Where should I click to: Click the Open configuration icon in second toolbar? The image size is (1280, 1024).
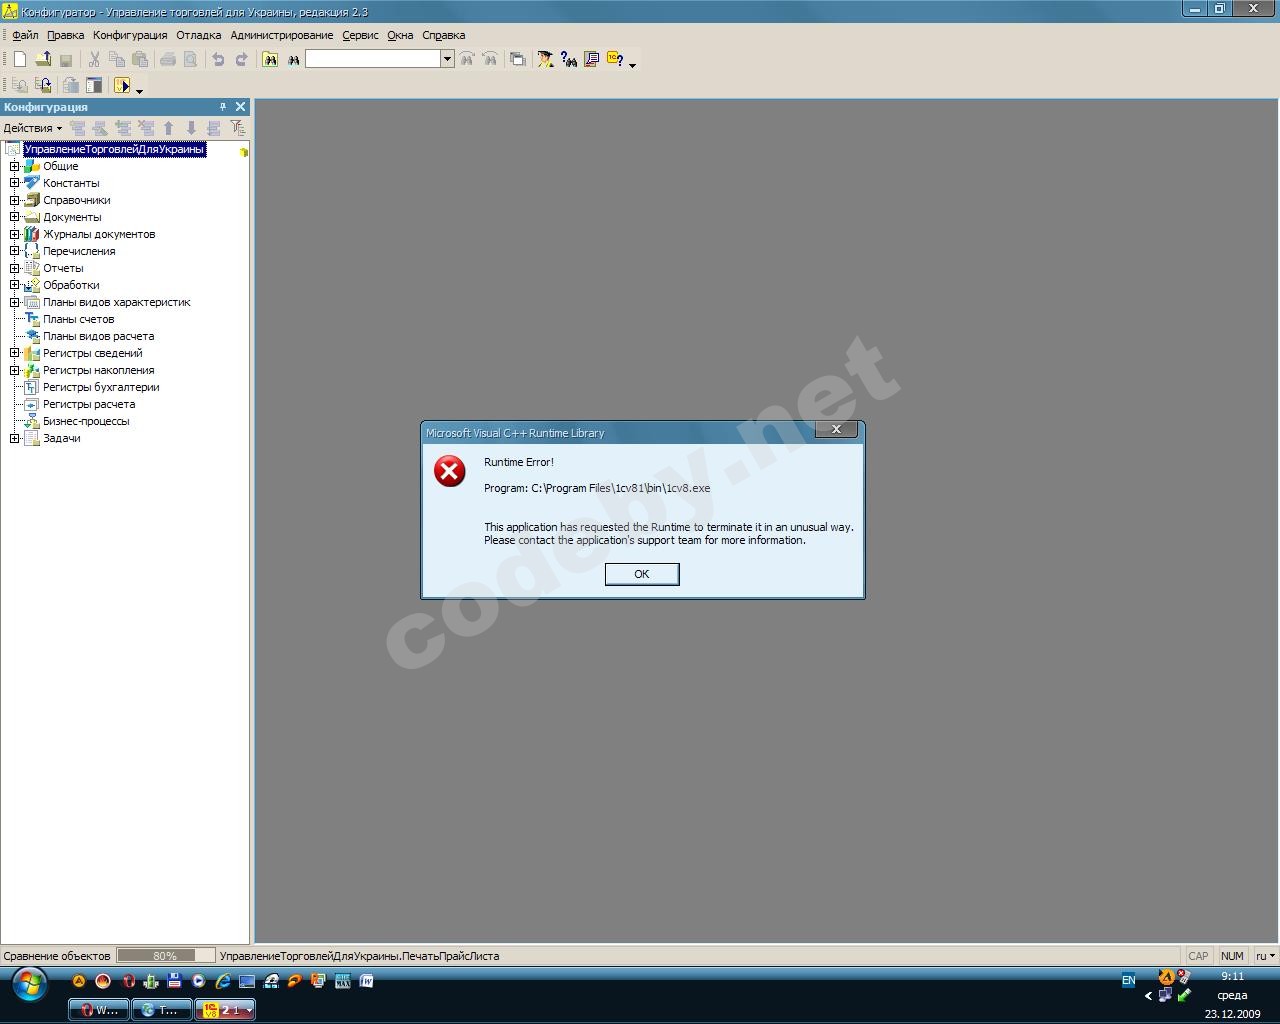(19, 86)
